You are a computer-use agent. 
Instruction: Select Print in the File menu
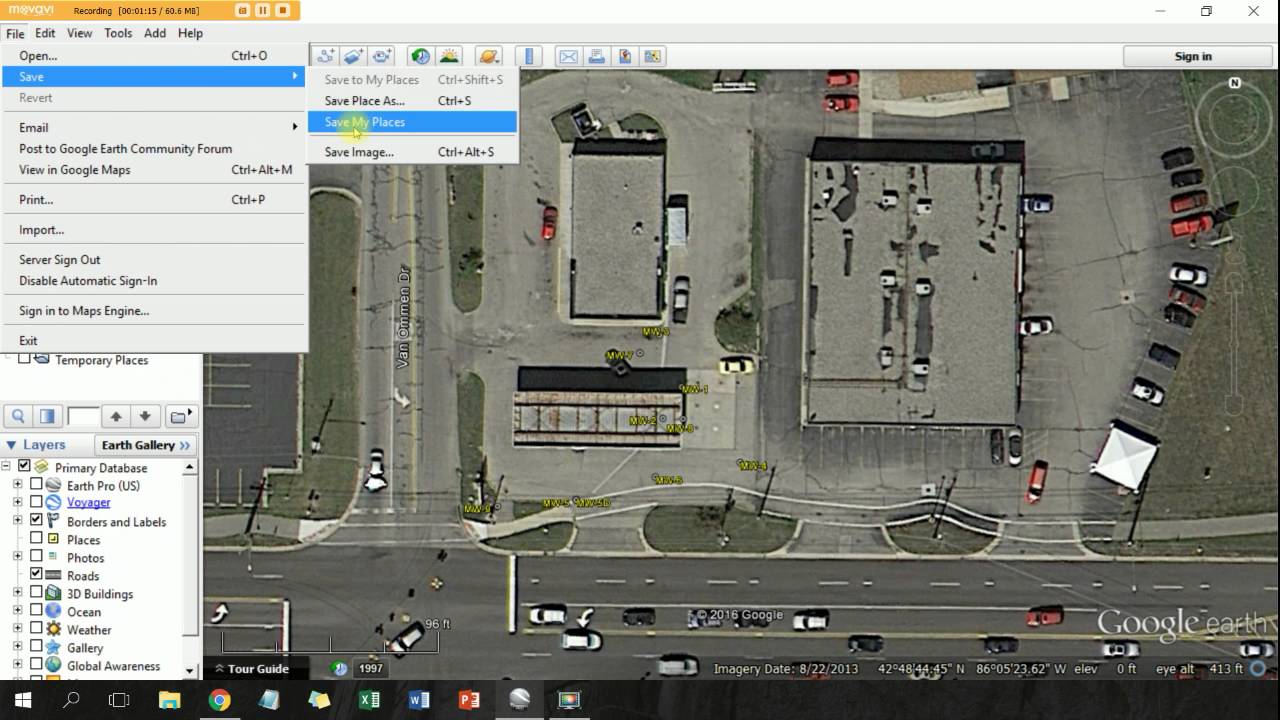153,200
